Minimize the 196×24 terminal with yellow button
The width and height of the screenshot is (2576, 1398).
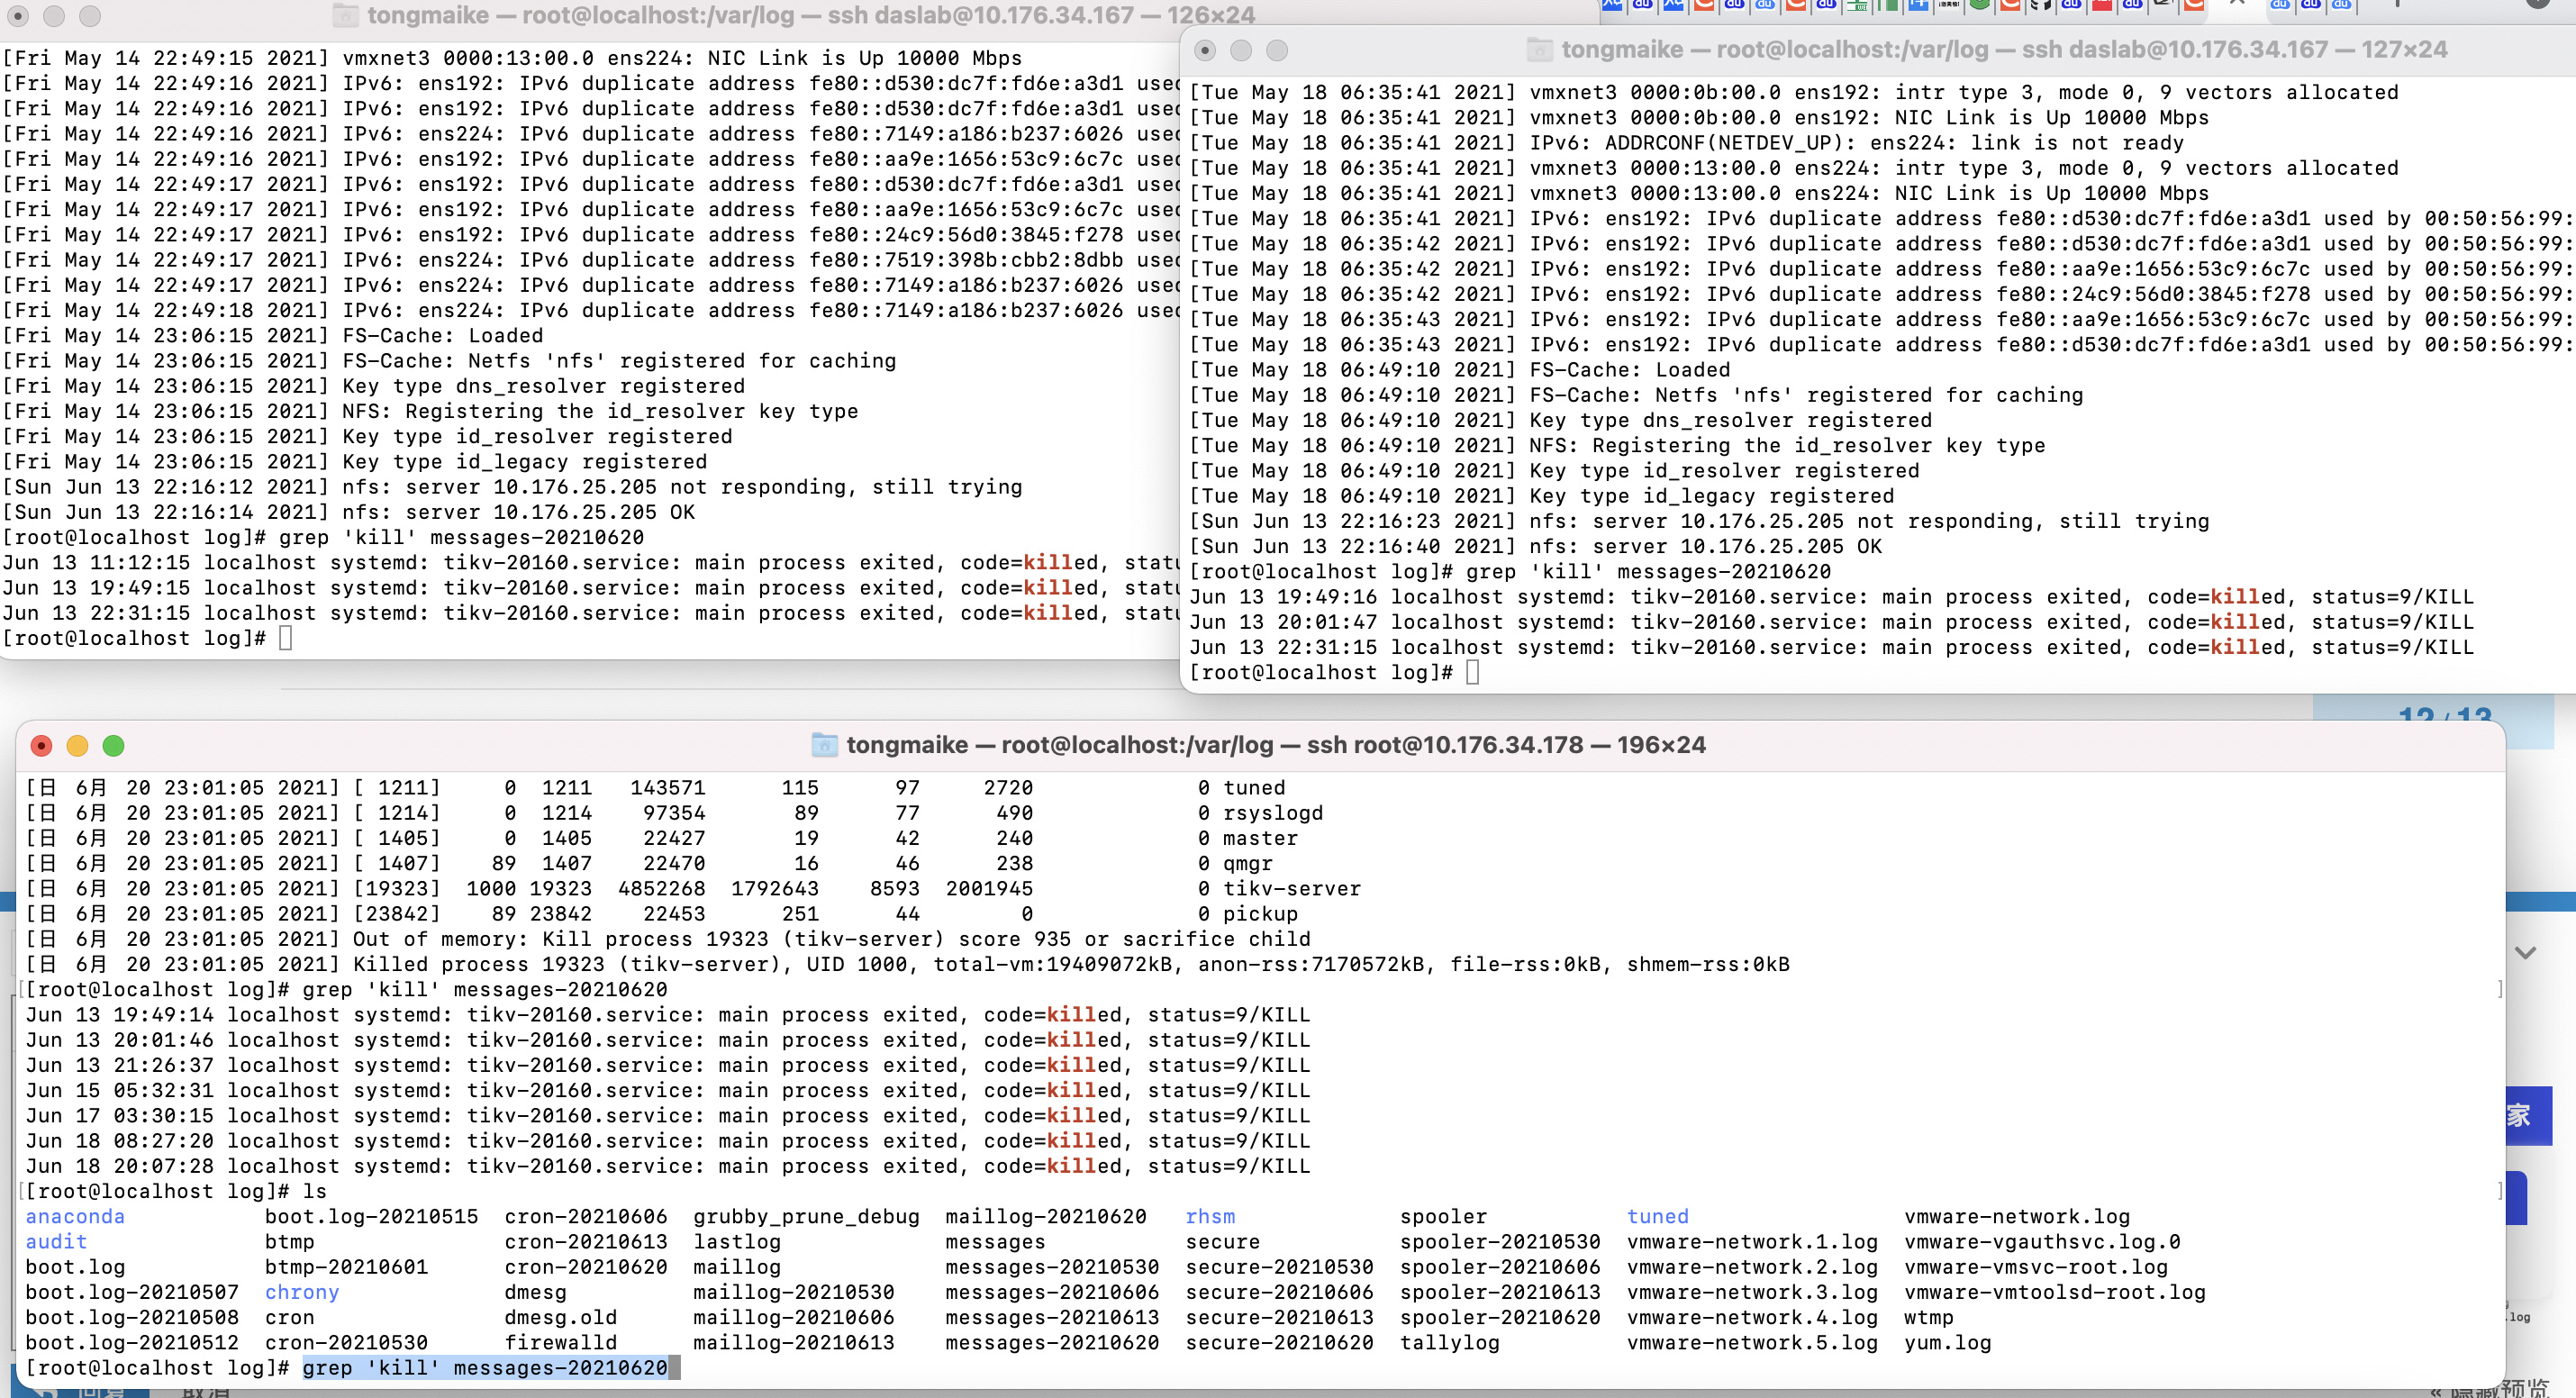(77, 746)
